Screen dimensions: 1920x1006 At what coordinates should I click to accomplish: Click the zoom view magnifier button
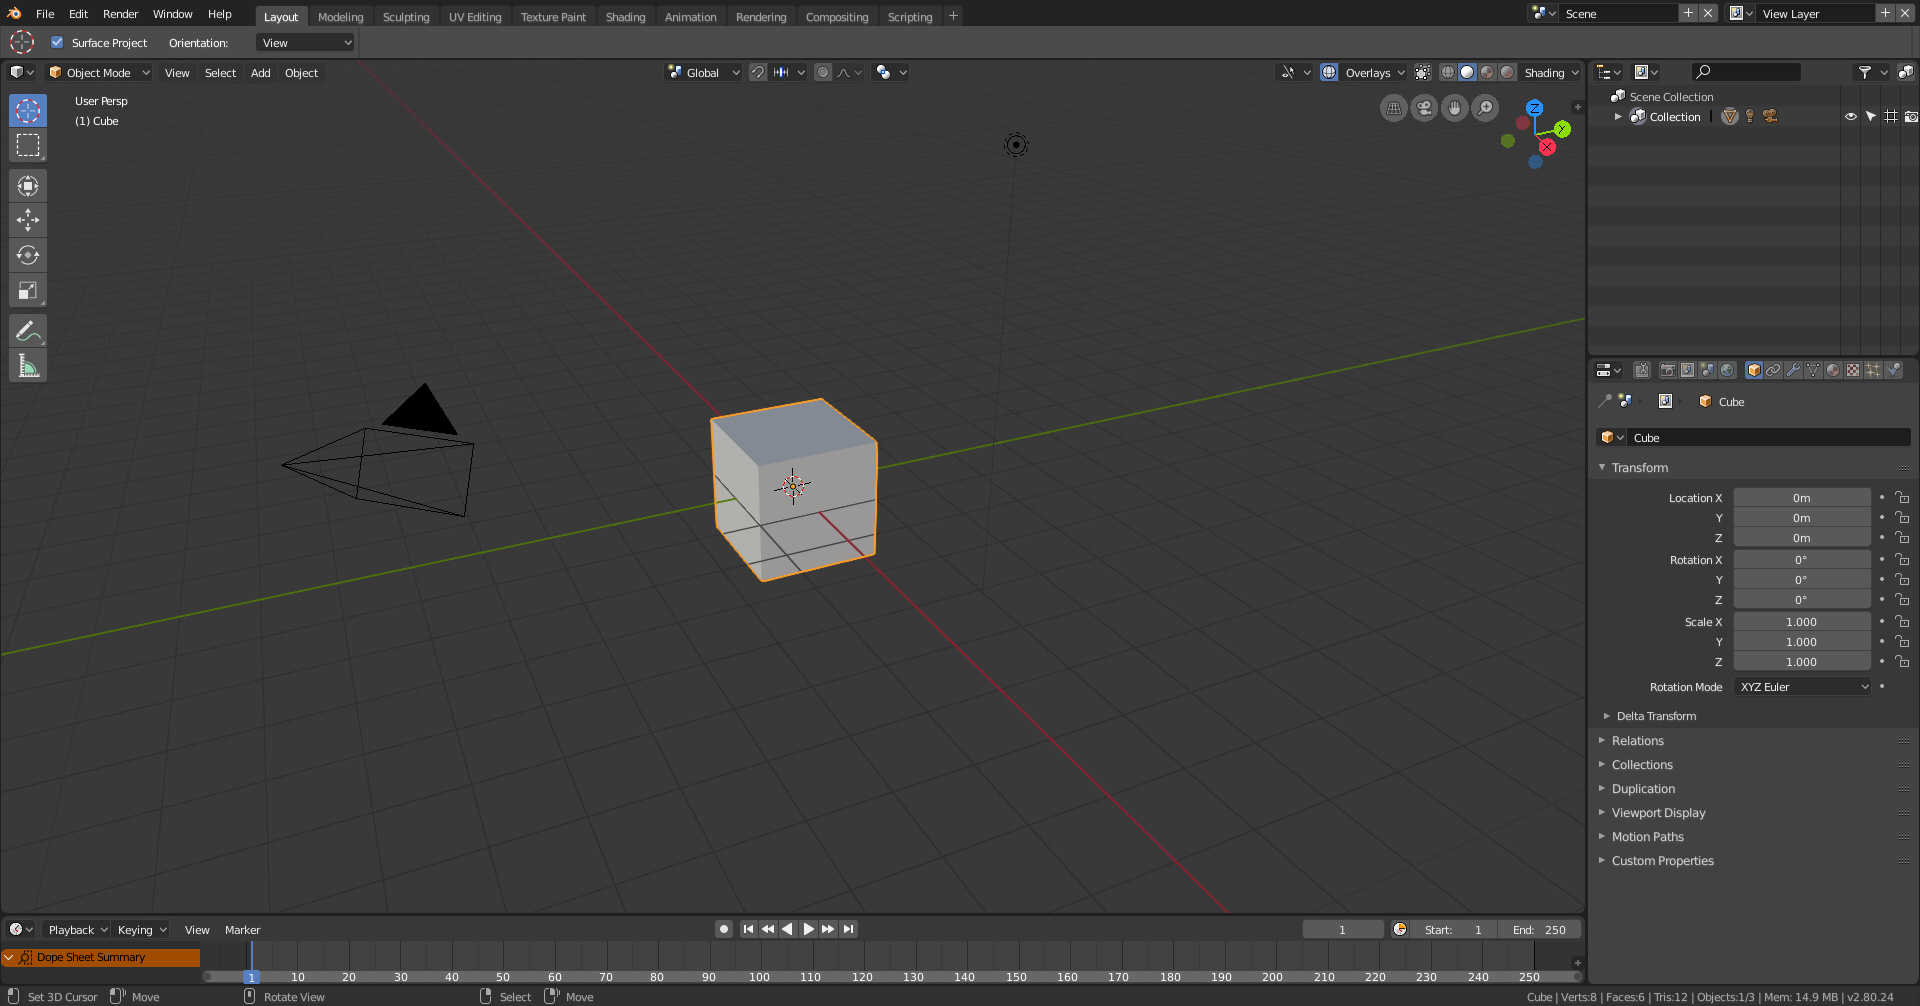coord(1486,108)
